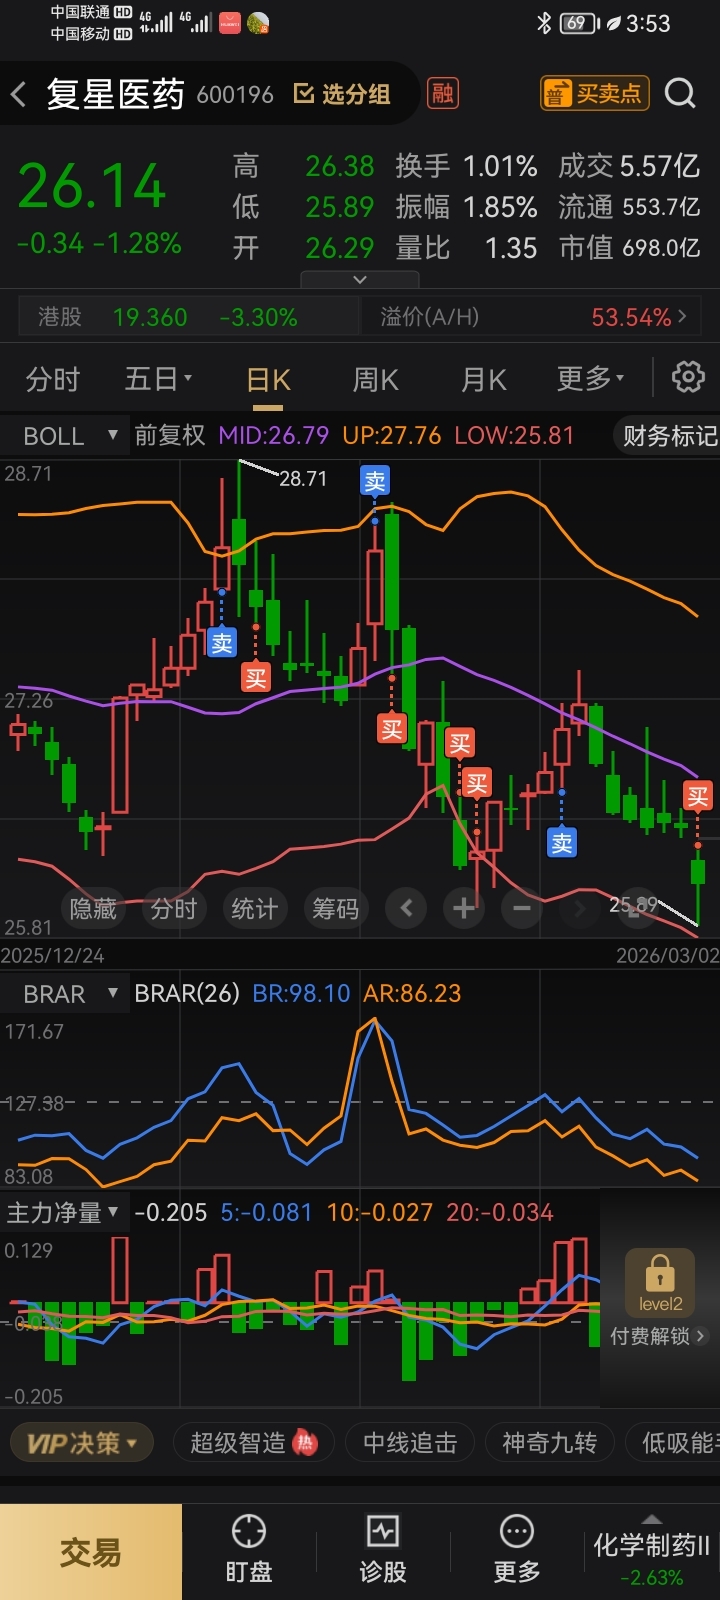
Task: Go back using the left arrow
Action: point(19,95)
